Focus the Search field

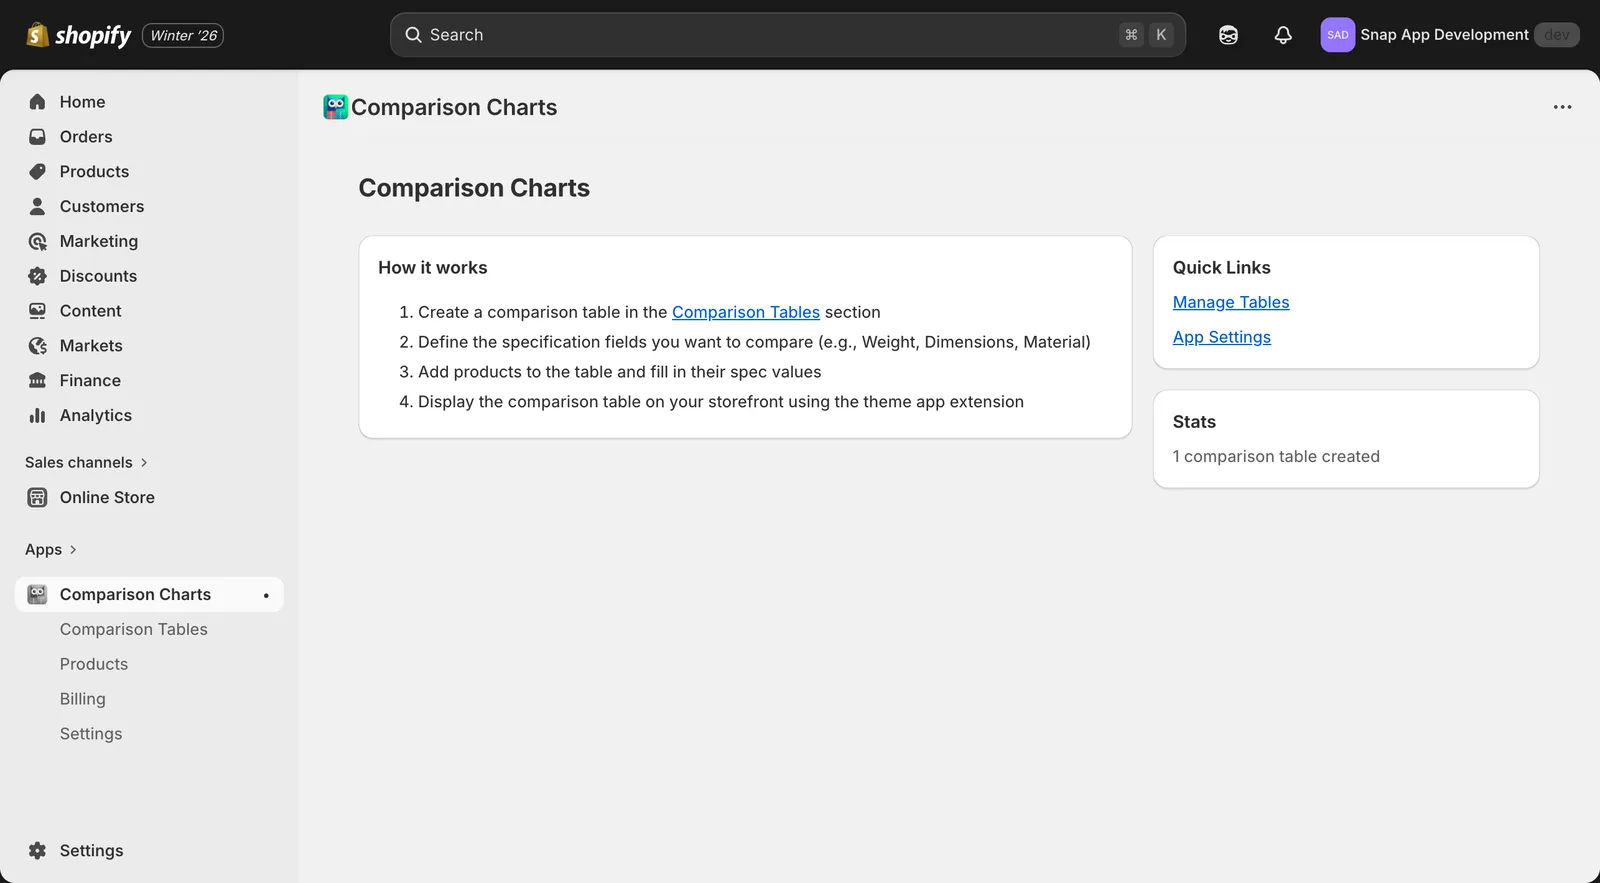point(787,35)
